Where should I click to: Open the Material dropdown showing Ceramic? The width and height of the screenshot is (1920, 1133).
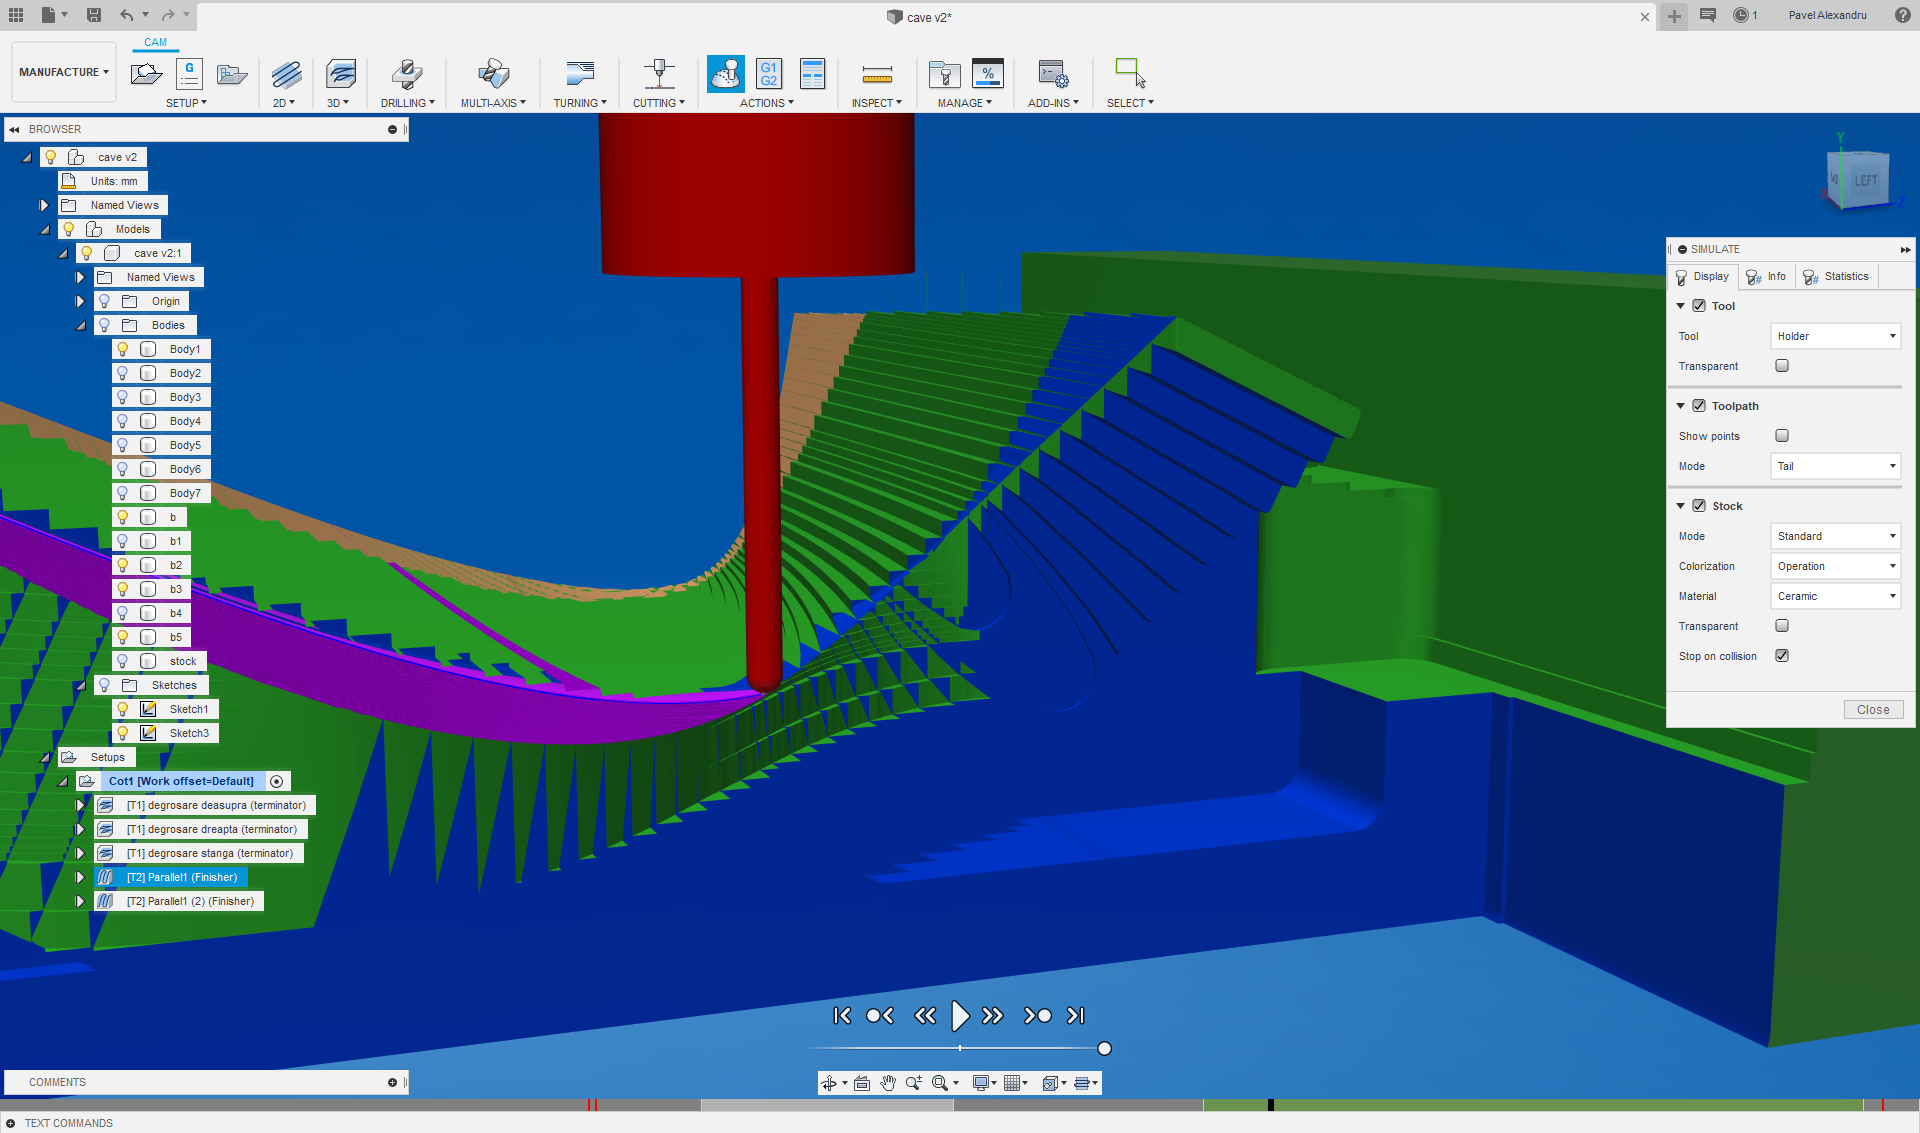(1835, 596)
